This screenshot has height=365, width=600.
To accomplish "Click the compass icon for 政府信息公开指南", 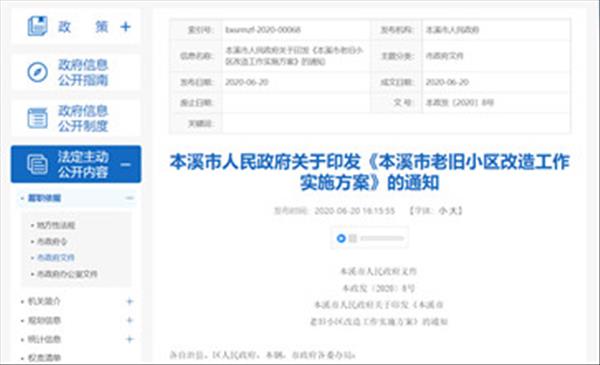I will click(38, 72).
